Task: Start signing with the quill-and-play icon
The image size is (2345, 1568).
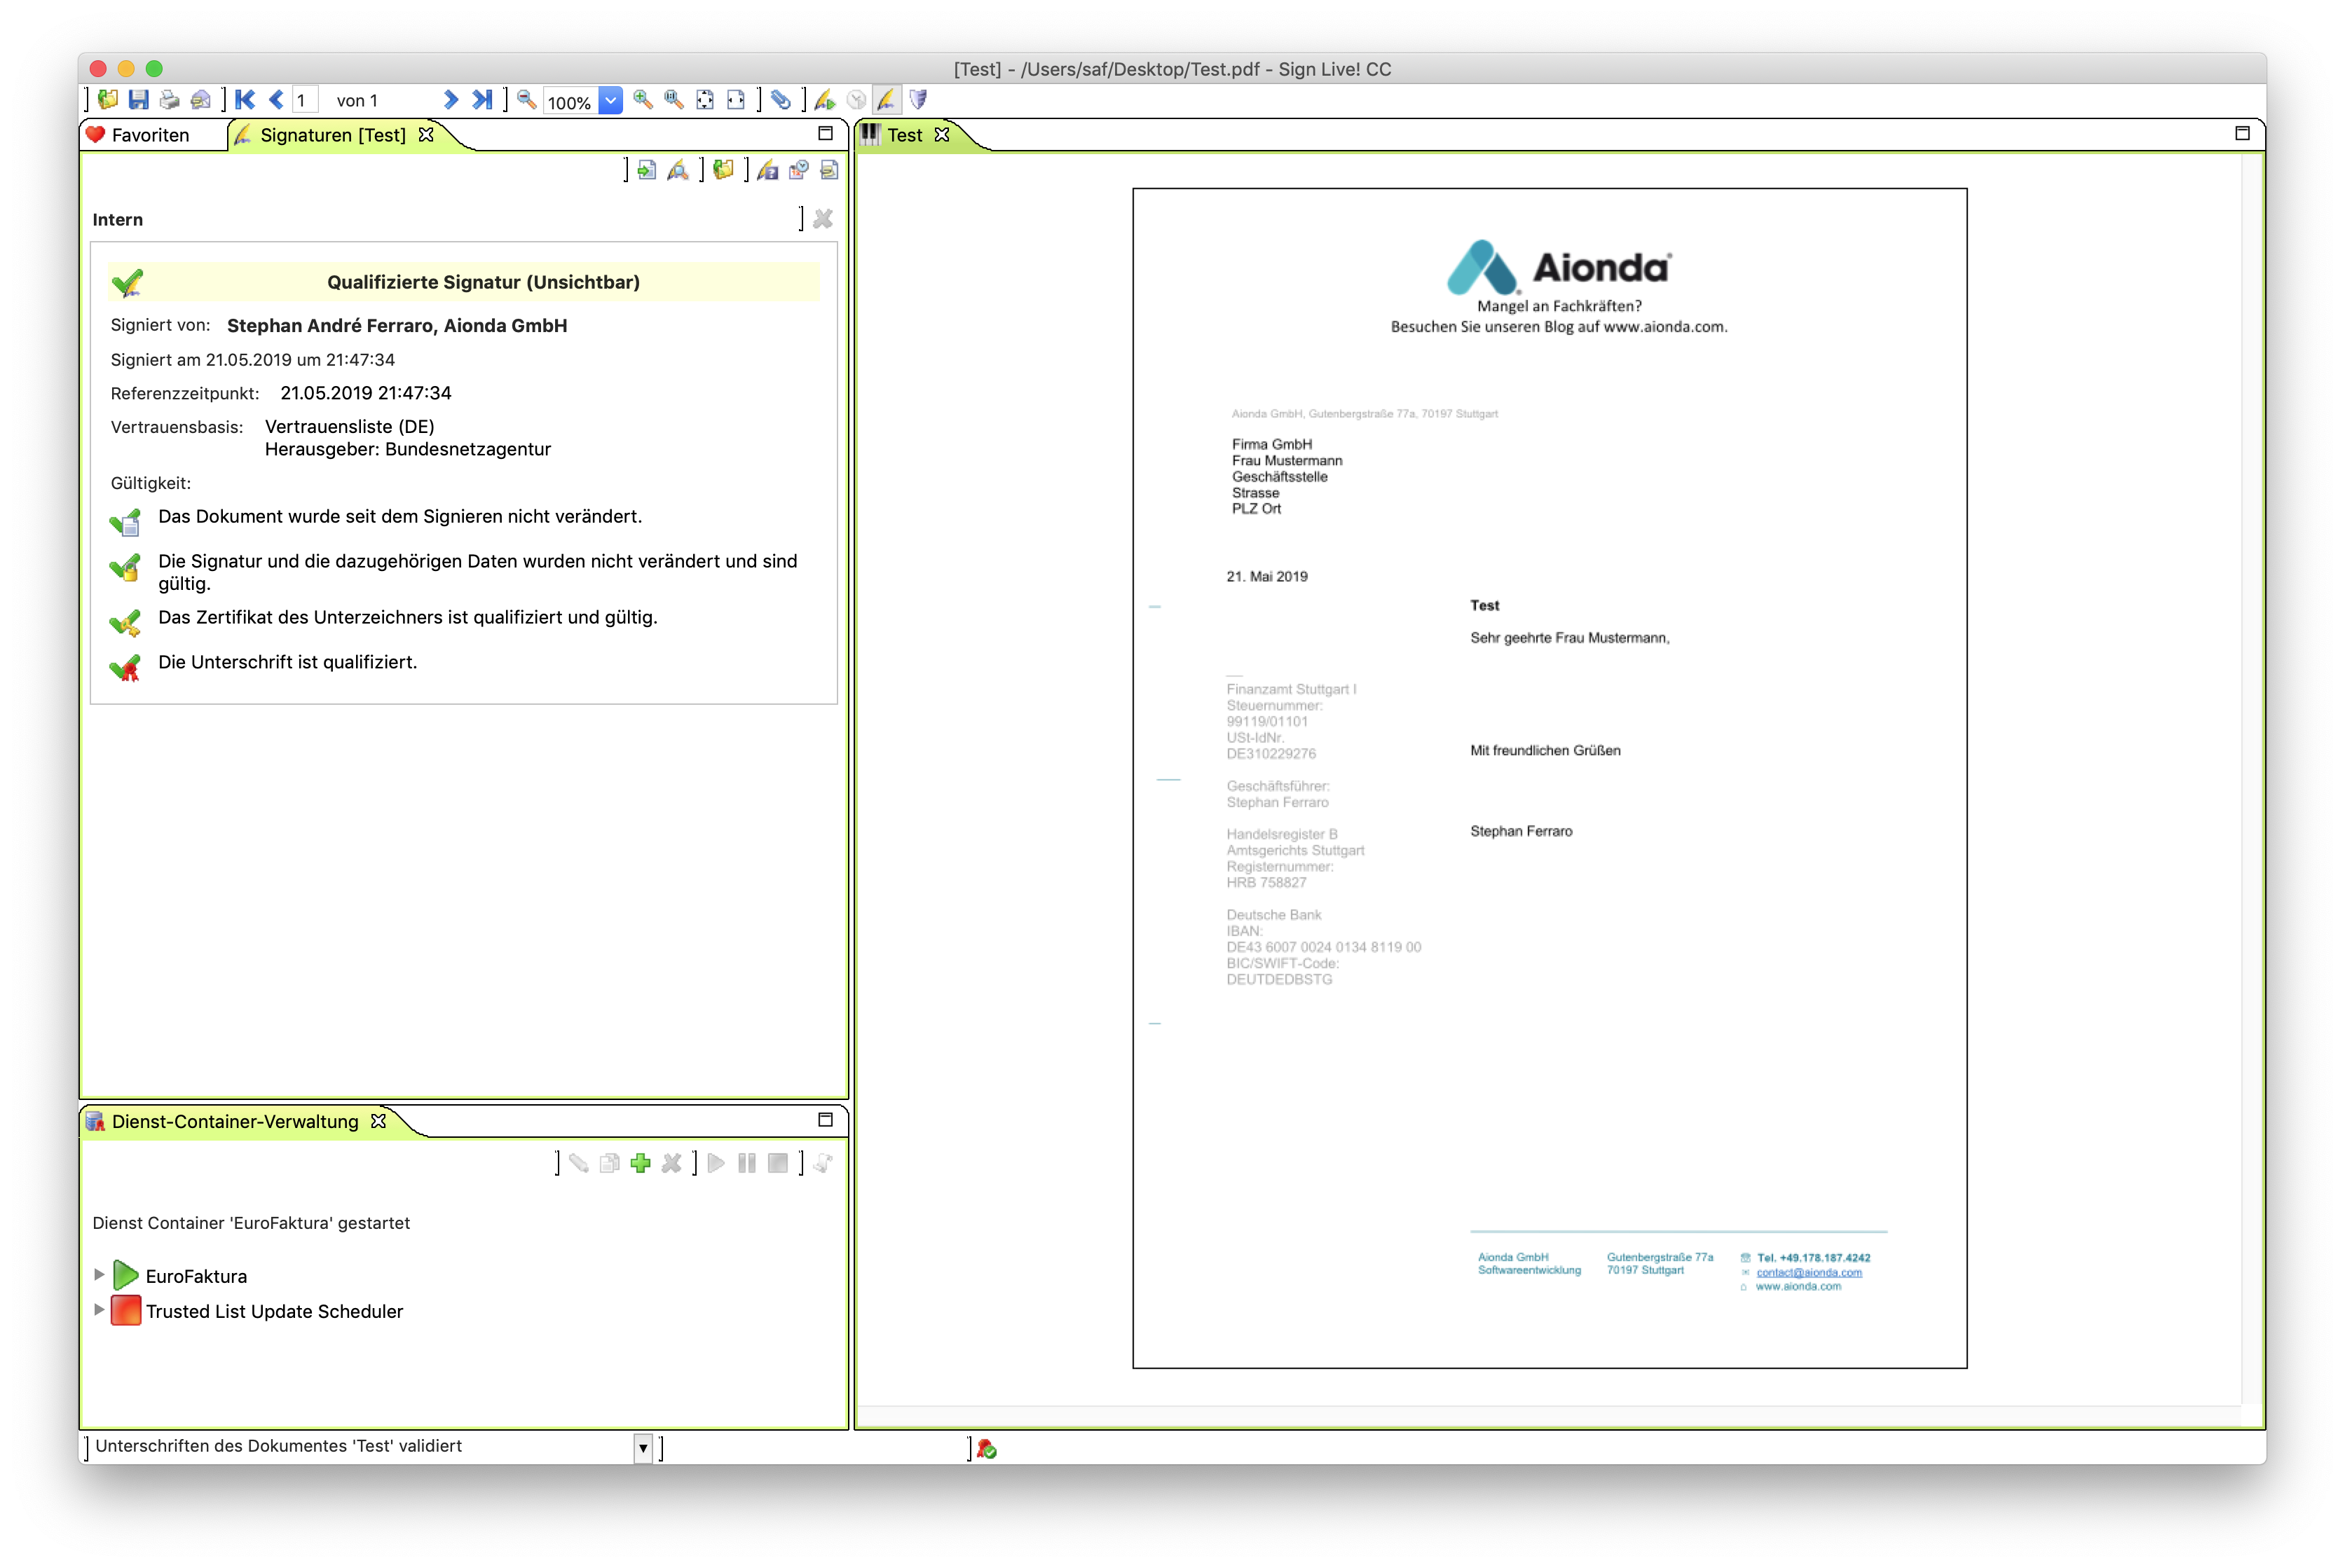Action: point(825,100)
